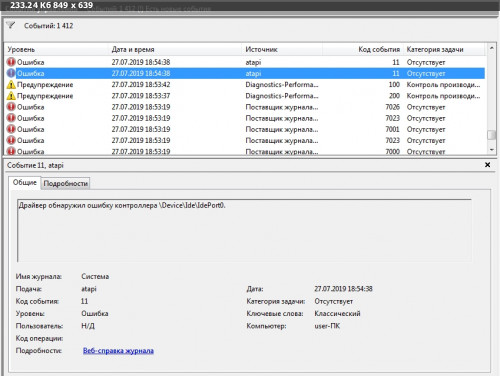
Task: Close the event details pane
Action: (487, 165)
